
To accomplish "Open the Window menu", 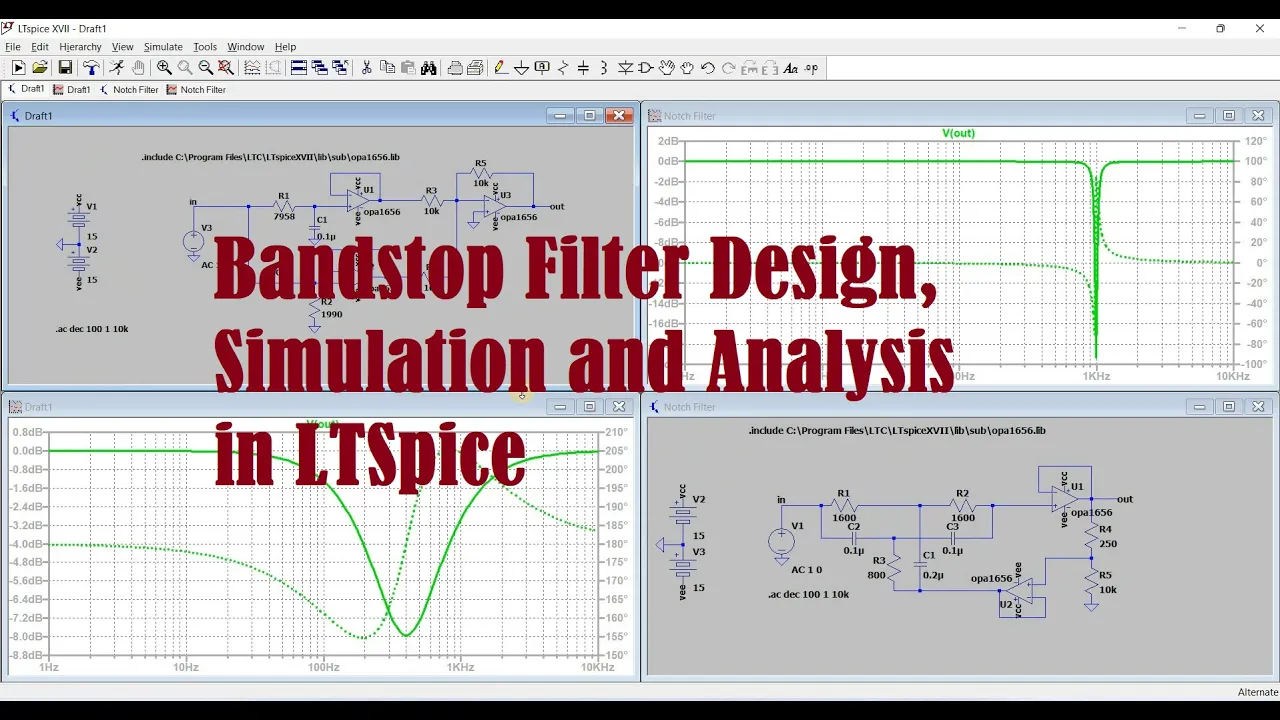I will tap(246, 47).
